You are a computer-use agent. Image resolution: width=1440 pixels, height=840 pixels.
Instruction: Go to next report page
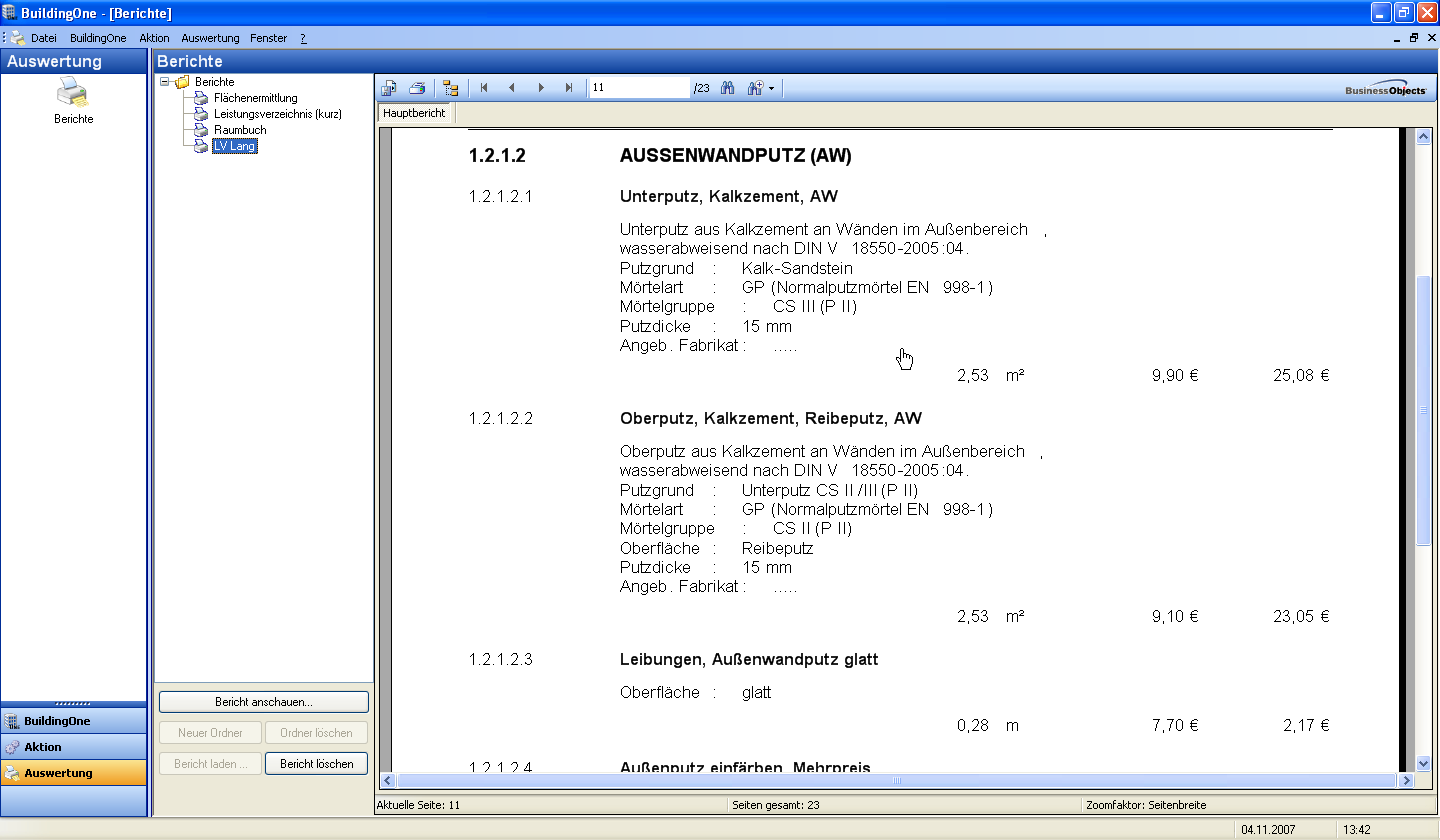[541, 88]
